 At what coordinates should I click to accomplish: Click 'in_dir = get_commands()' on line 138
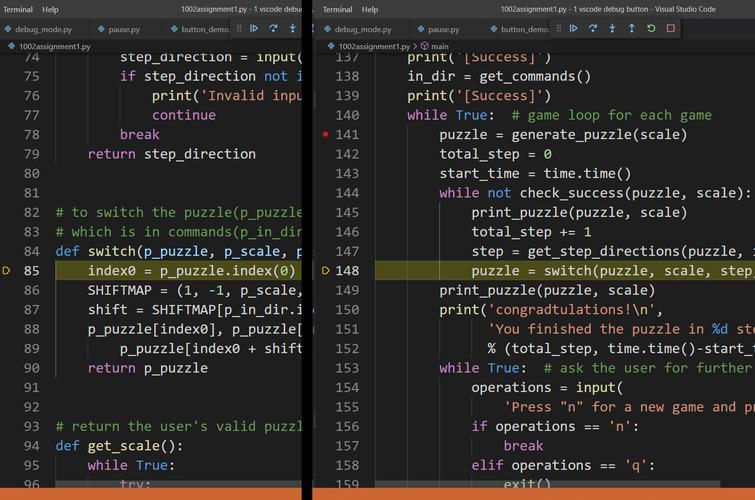point(499,77)
